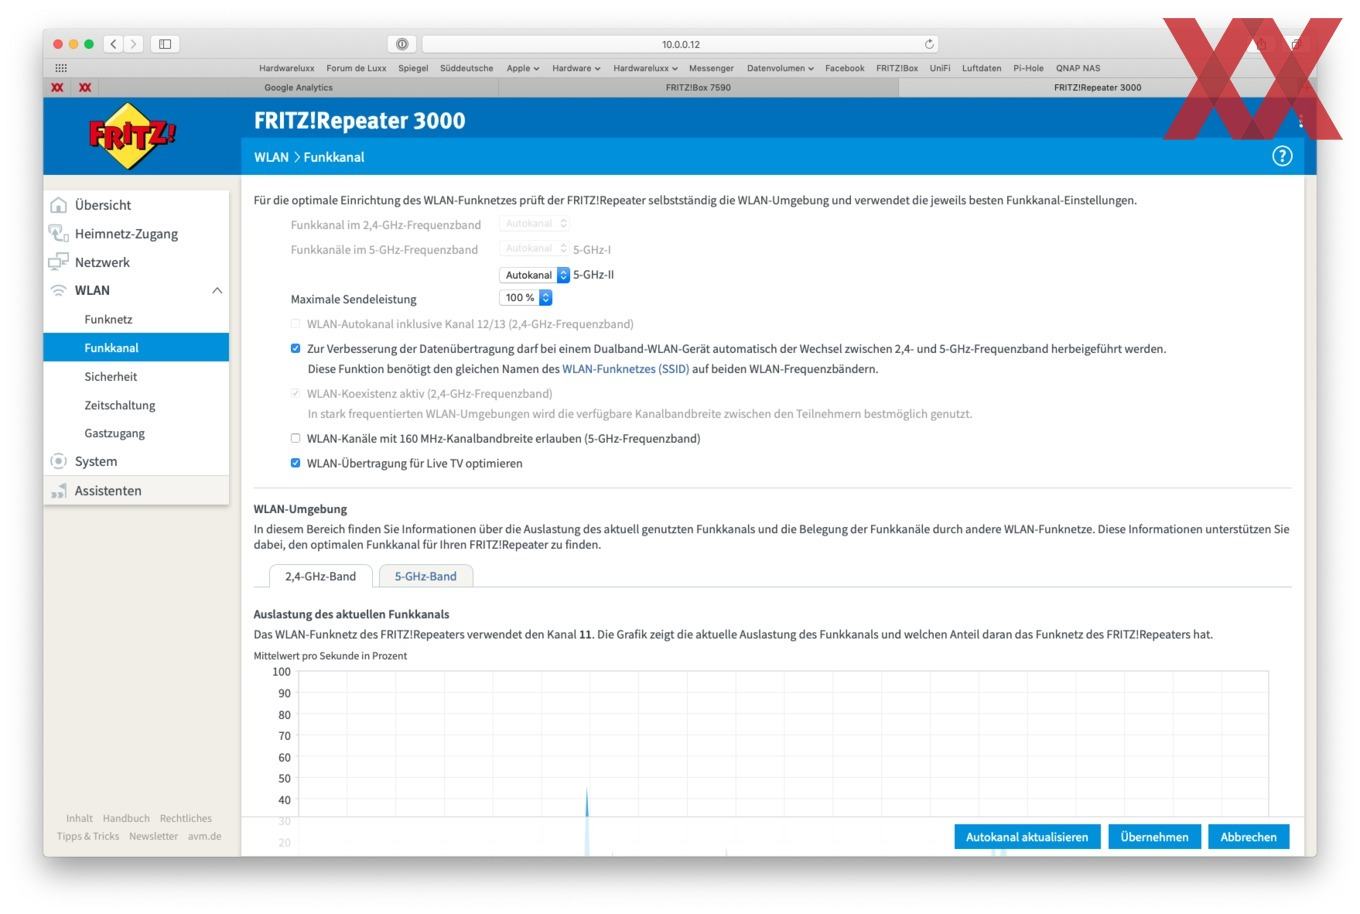Open the help question mark icon
Viewport: 1360px width, 914px height.
pos(1282,156)
